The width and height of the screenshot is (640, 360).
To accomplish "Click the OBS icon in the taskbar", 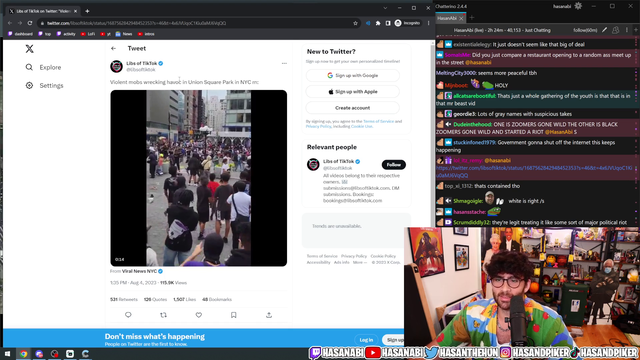I will (x=54, y=354).
